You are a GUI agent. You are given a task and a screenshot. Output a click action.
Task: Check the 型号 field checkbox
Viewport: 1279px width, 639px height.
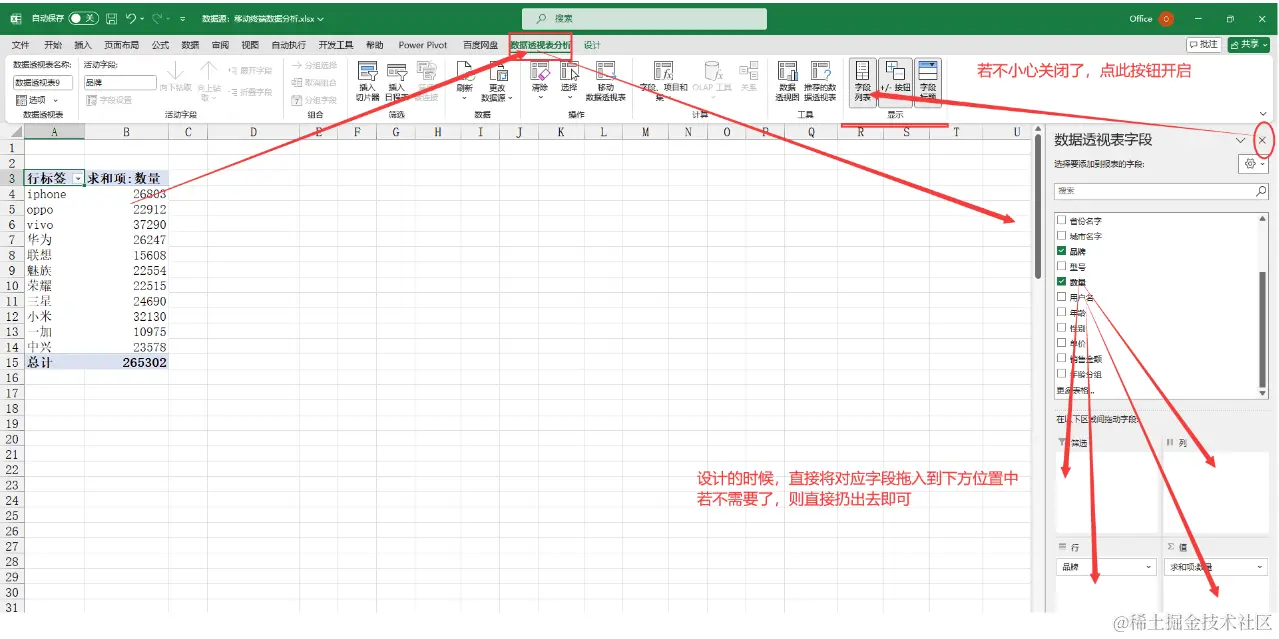[x=1062, y=267]
